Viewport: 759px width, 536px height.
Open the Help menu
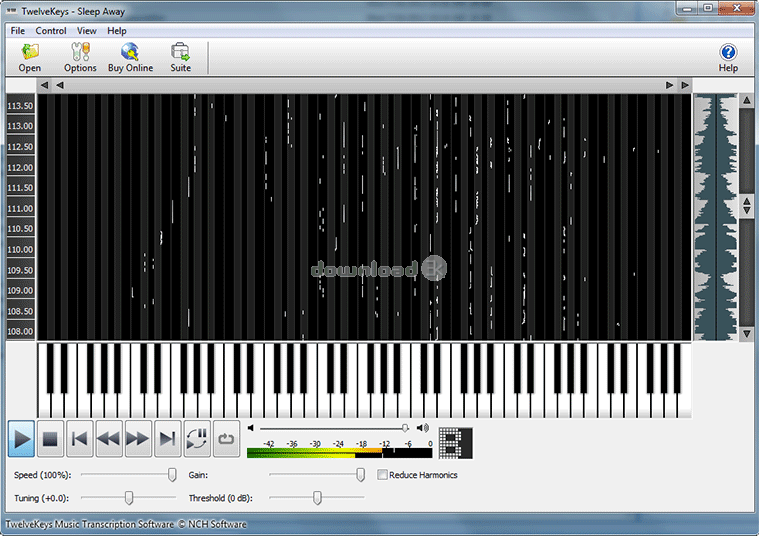[117, 31]
